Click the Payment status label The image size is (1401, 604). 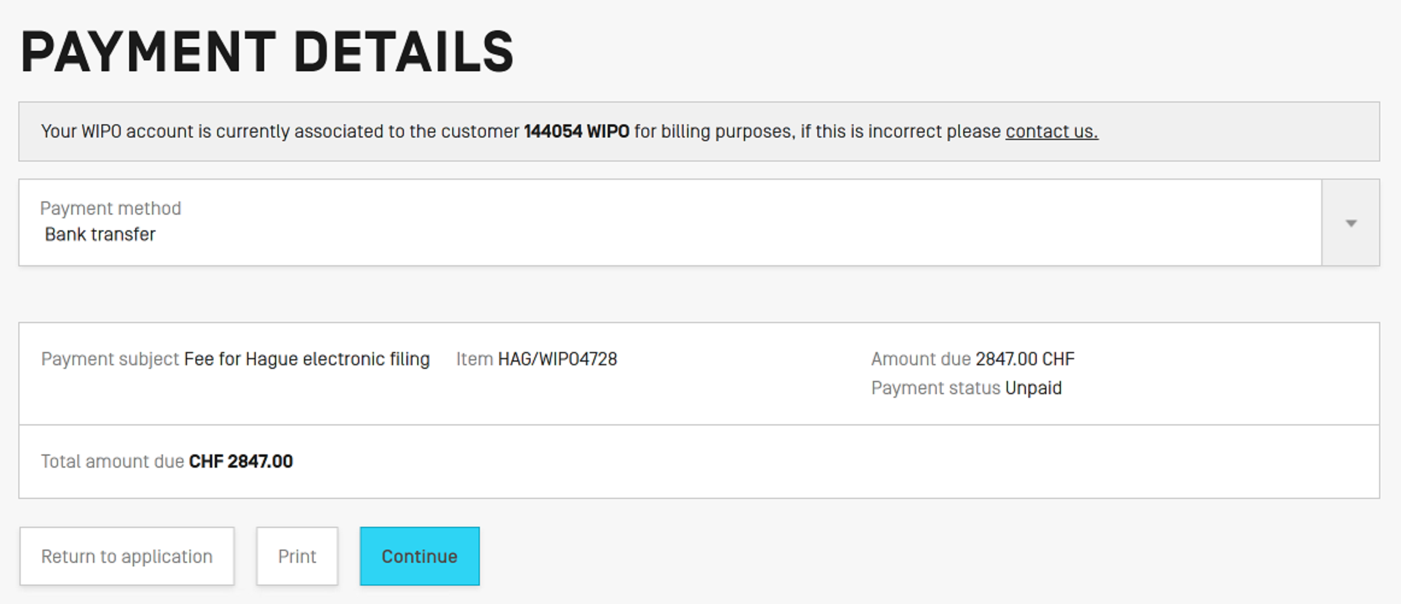[x=935, y=388]
